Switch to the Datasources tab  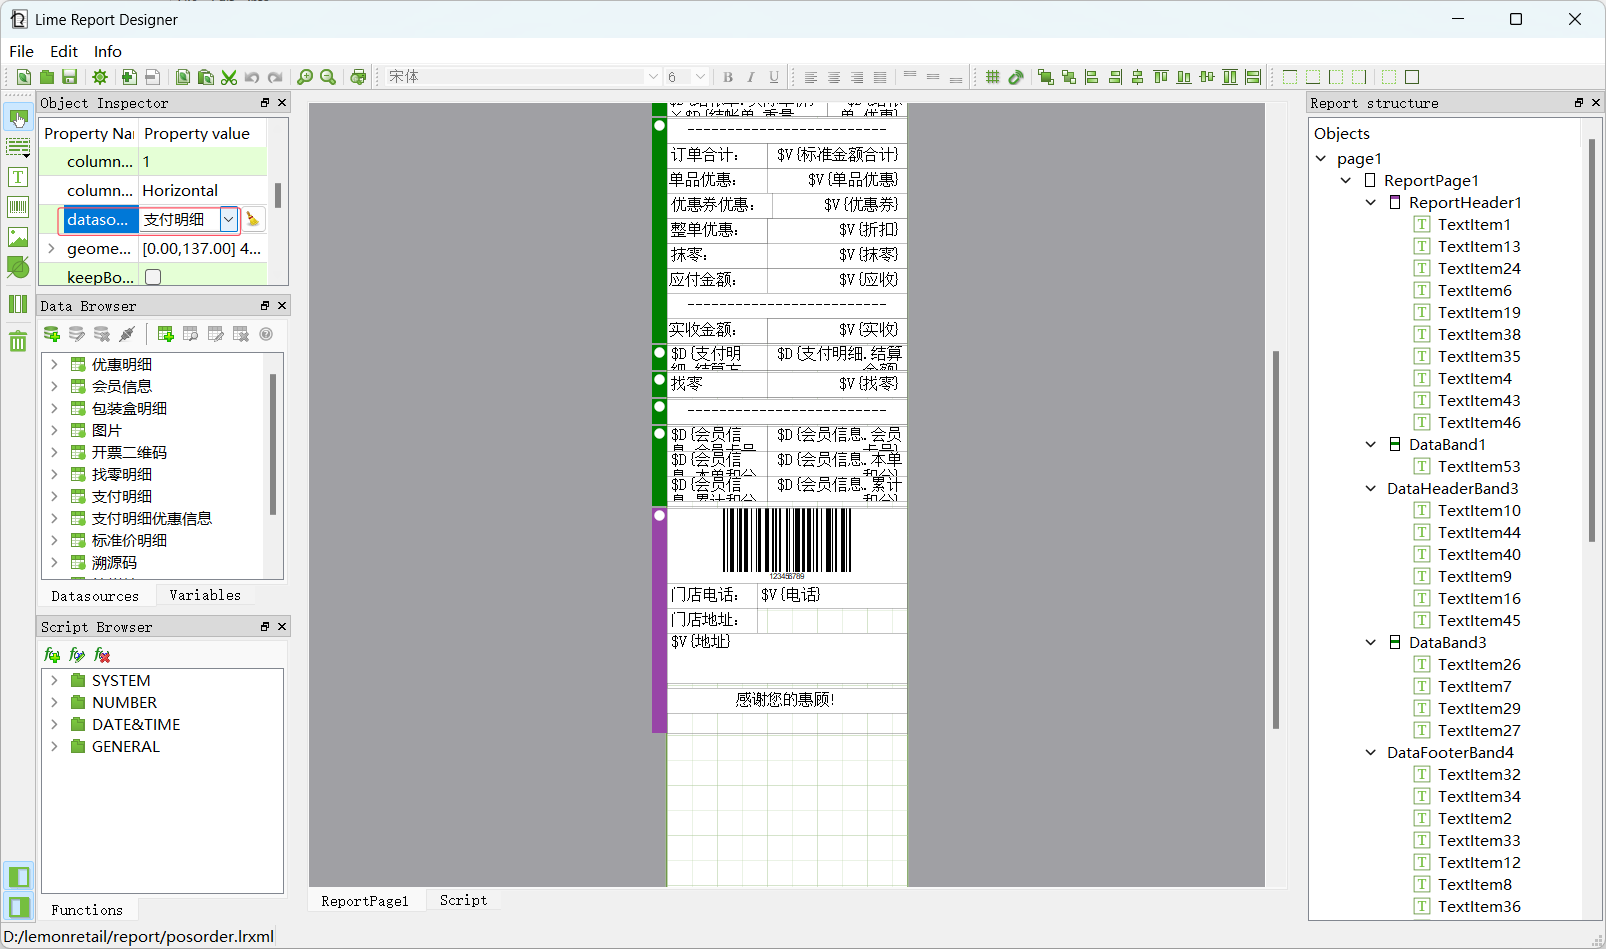click(95, 596)
